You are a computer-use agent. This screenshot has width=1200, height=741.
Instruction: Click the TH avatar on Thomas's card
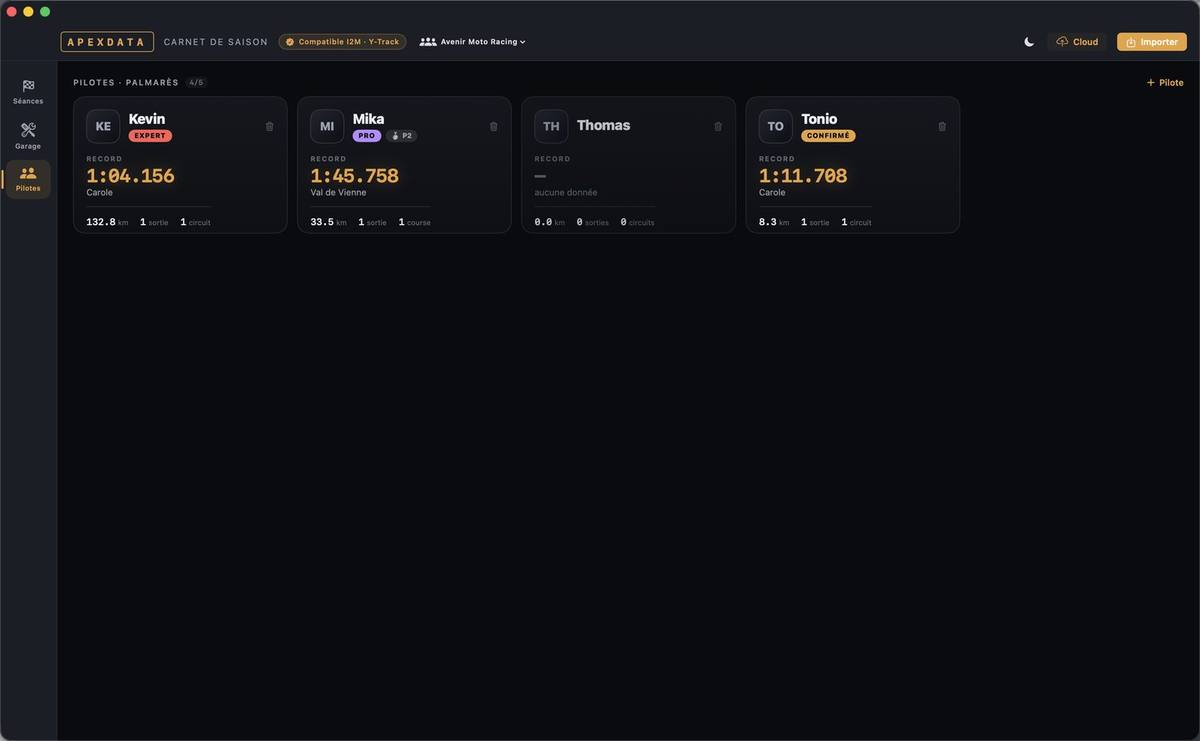tap(551, 126)
